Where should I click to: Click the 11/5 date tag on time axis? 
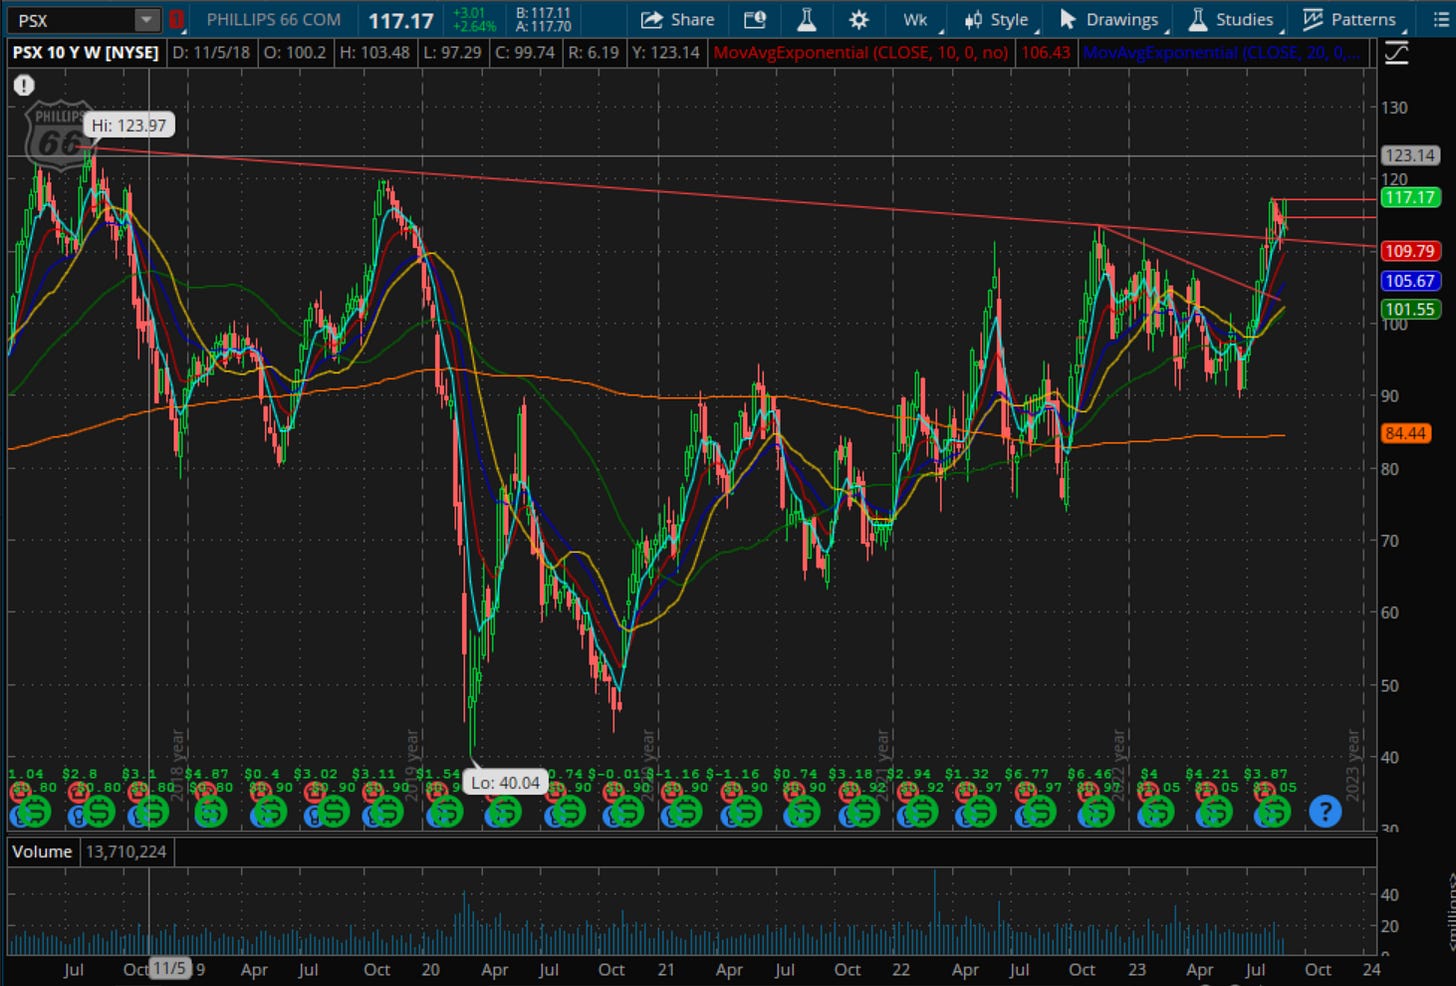coord(169,968)
